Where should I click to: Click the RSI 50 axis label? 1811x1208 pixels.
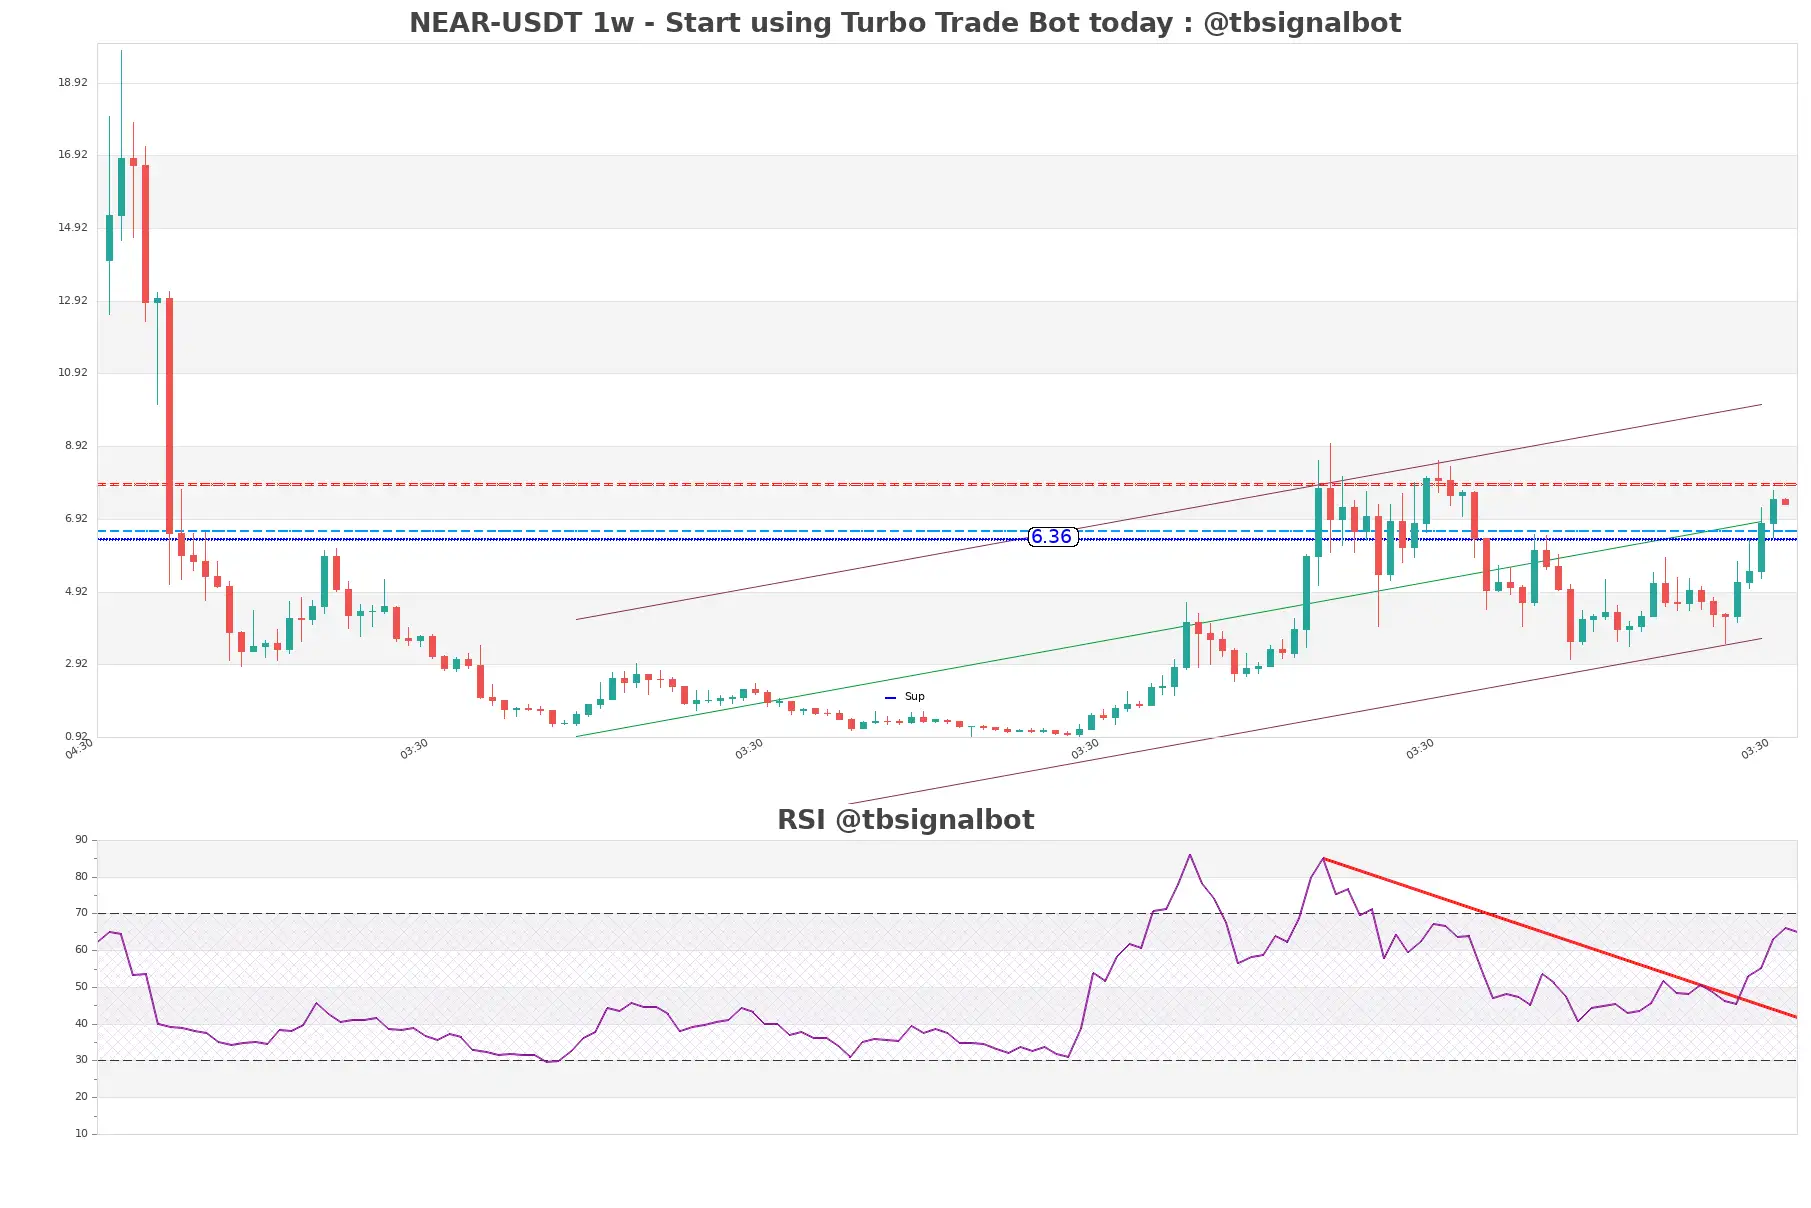[81, 987]
